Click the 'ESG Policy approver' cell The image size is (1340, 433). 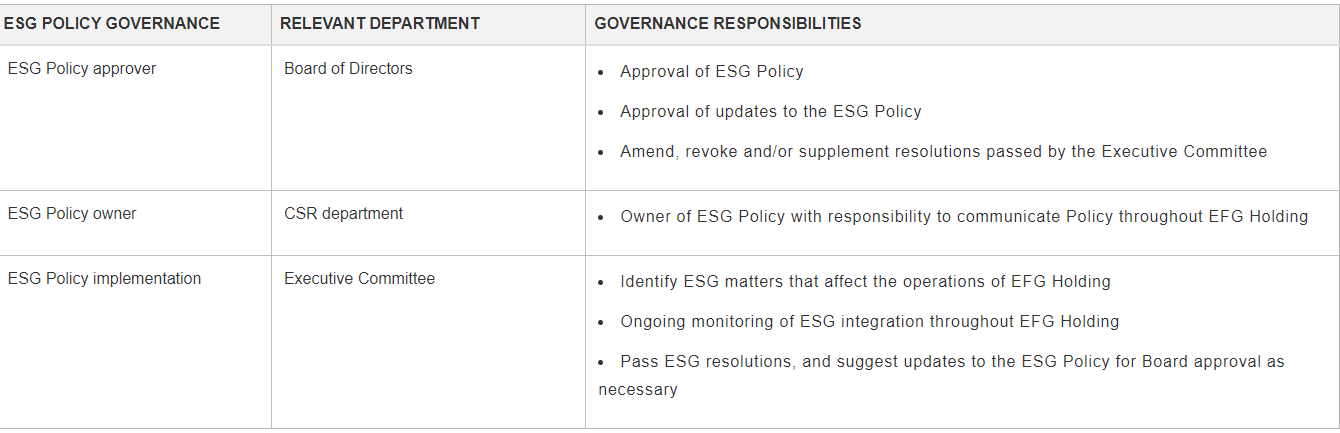[82, 69]
